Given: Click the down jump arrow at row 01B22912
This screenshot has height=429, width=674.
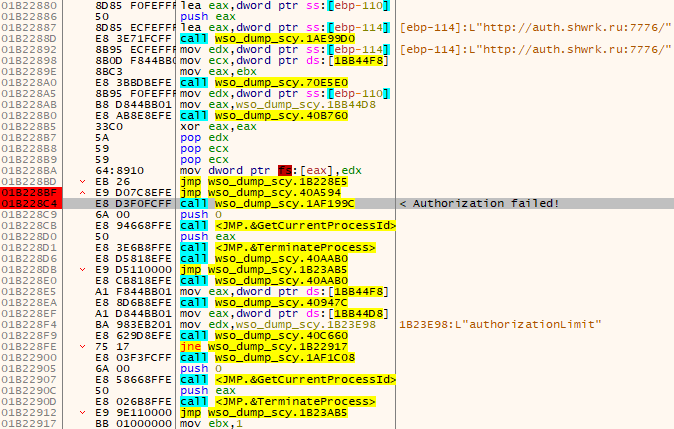Looking at the screenshot, I should click(x=82, y=410).
